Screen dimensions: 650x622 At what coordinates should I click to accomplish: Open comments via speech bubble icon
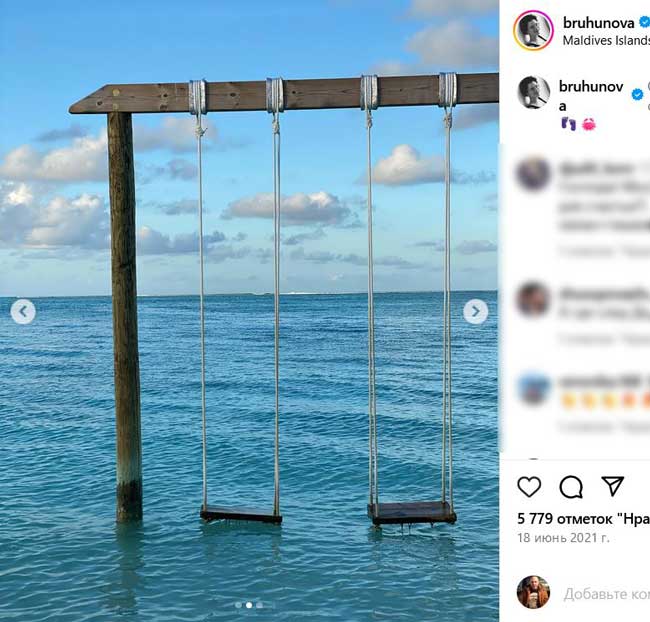(571, 487)
